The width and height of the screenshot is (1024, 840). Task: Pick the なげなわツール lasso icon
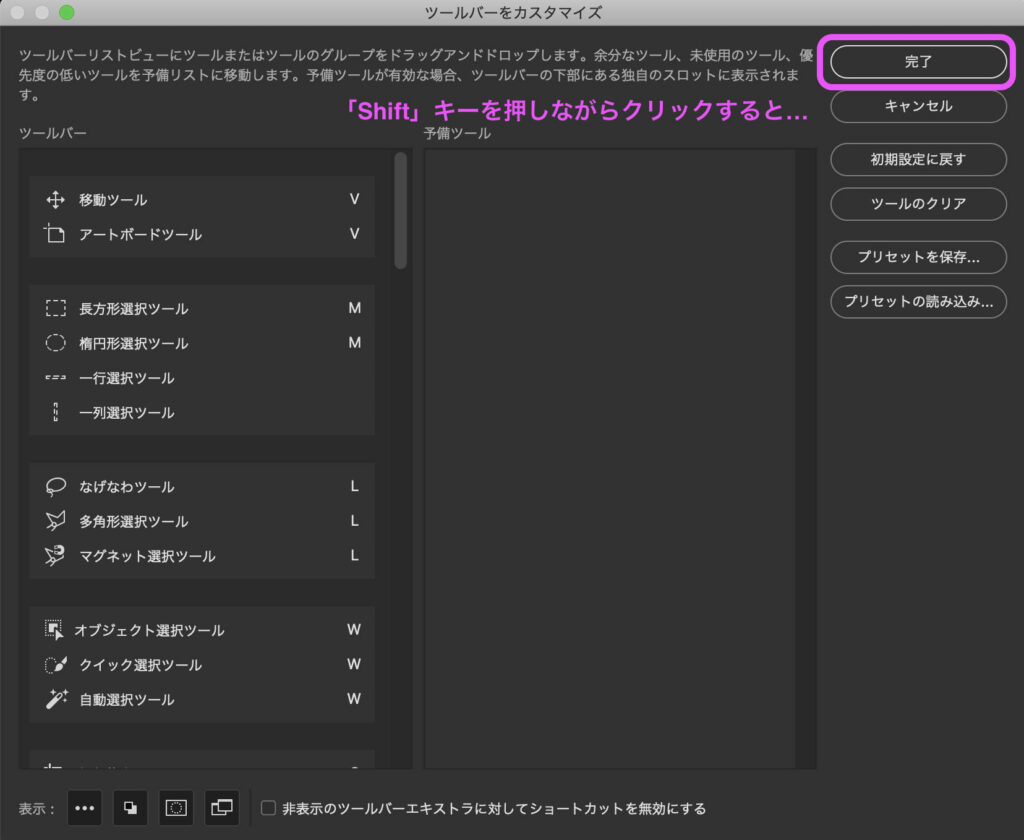[55, 487]
